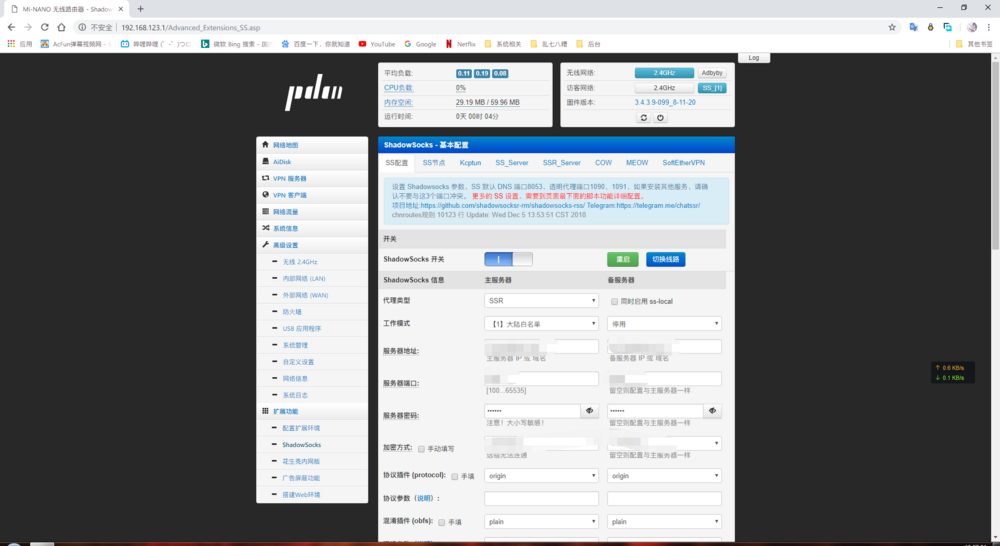Open VPN 客户端 with globe icon
This screenshot has height=546, width=1000.
point(265,195)
